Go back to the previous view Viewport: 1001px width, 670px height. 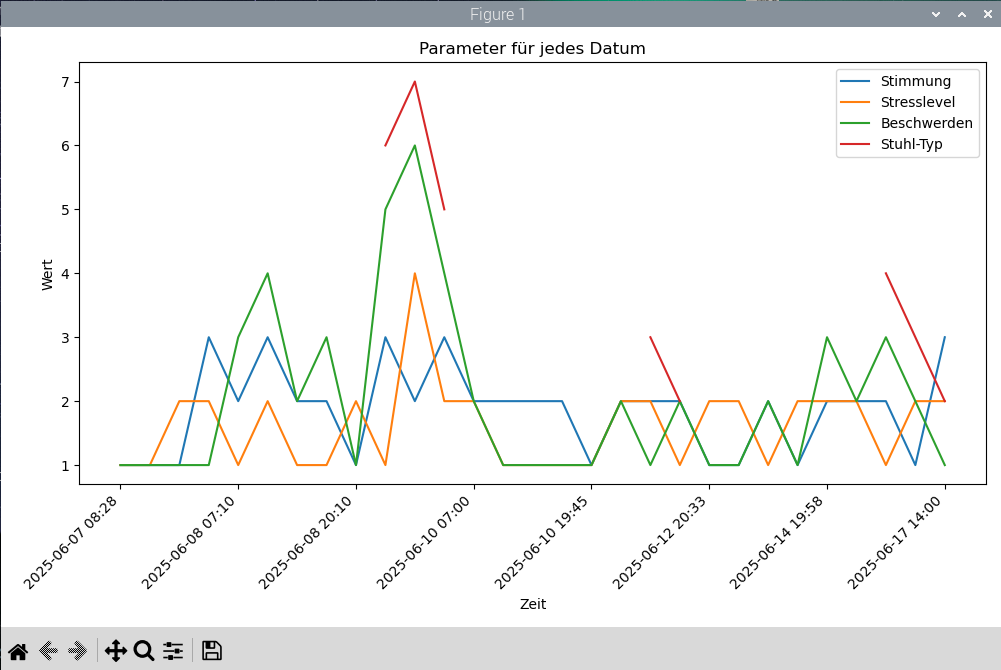coord(48,651)
